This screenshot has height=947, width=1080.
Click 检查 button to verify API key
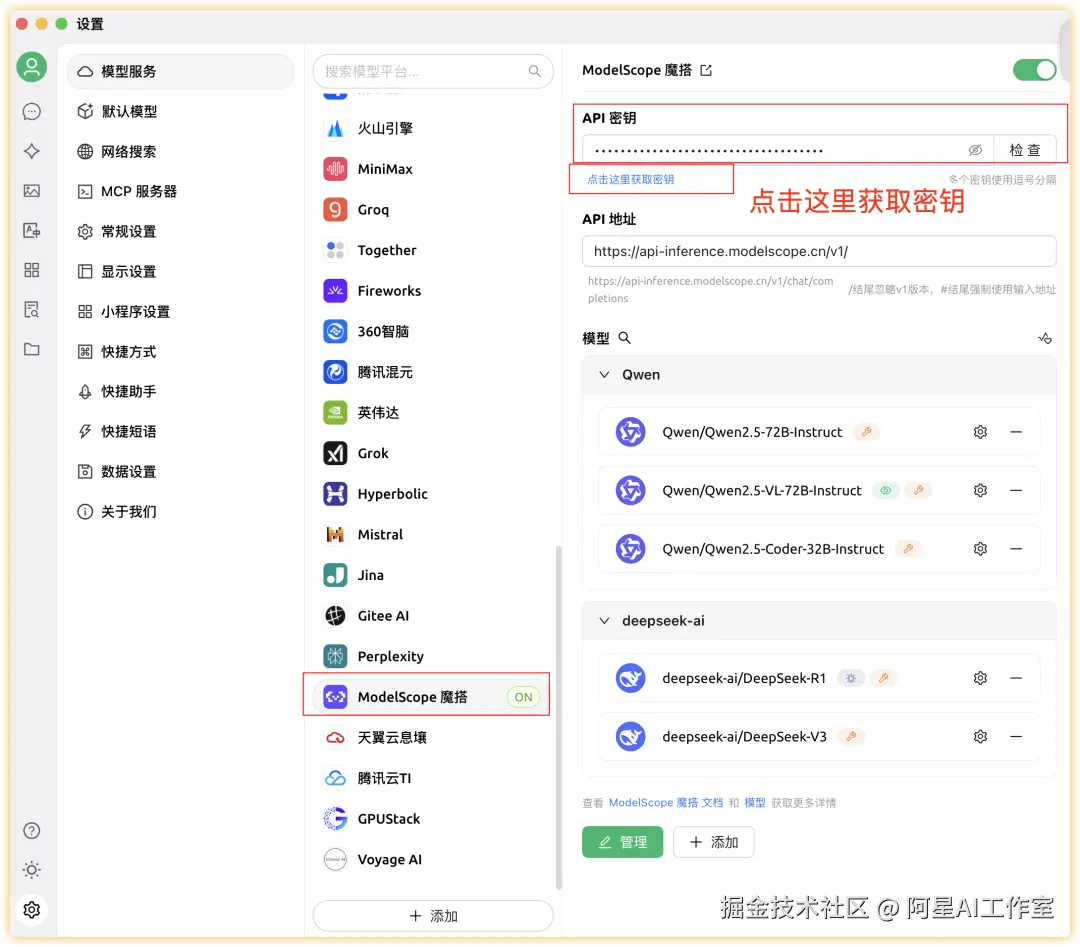[x=1025, y=150]
